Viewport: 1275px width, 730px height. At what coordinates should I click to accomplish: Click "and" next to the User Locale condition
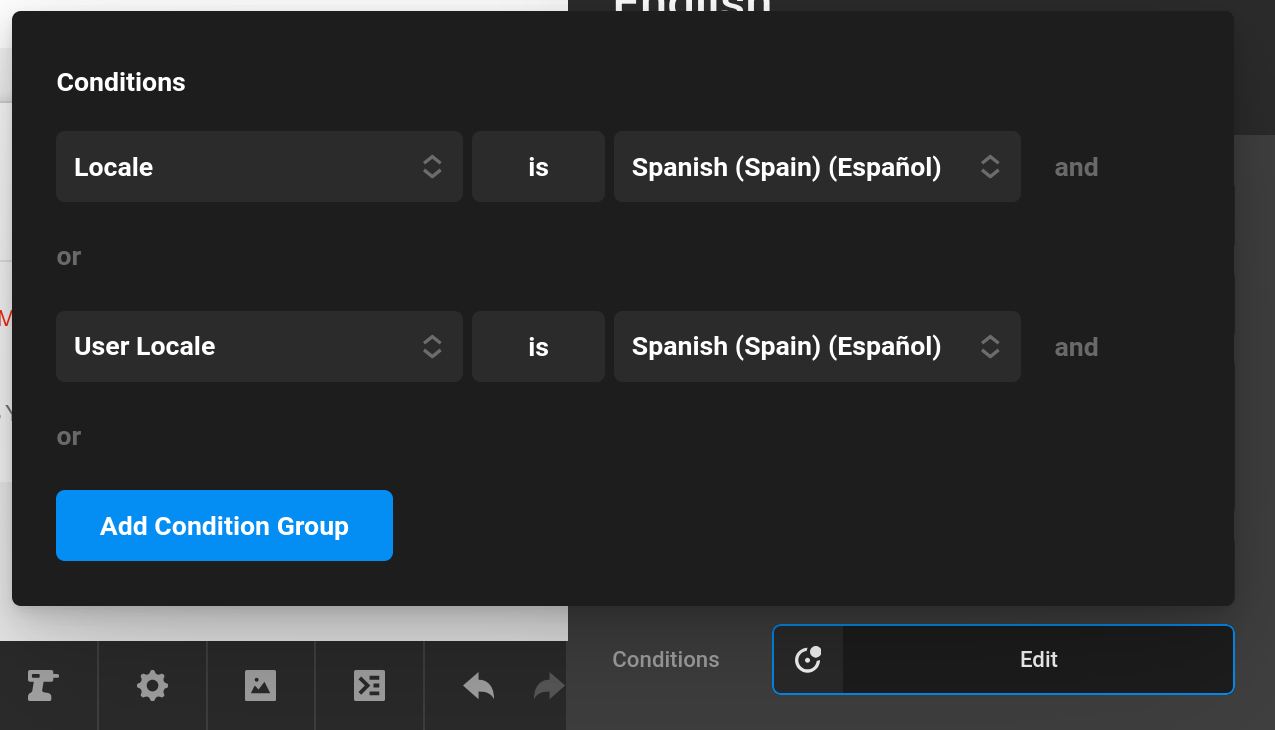pos(1076,347)
